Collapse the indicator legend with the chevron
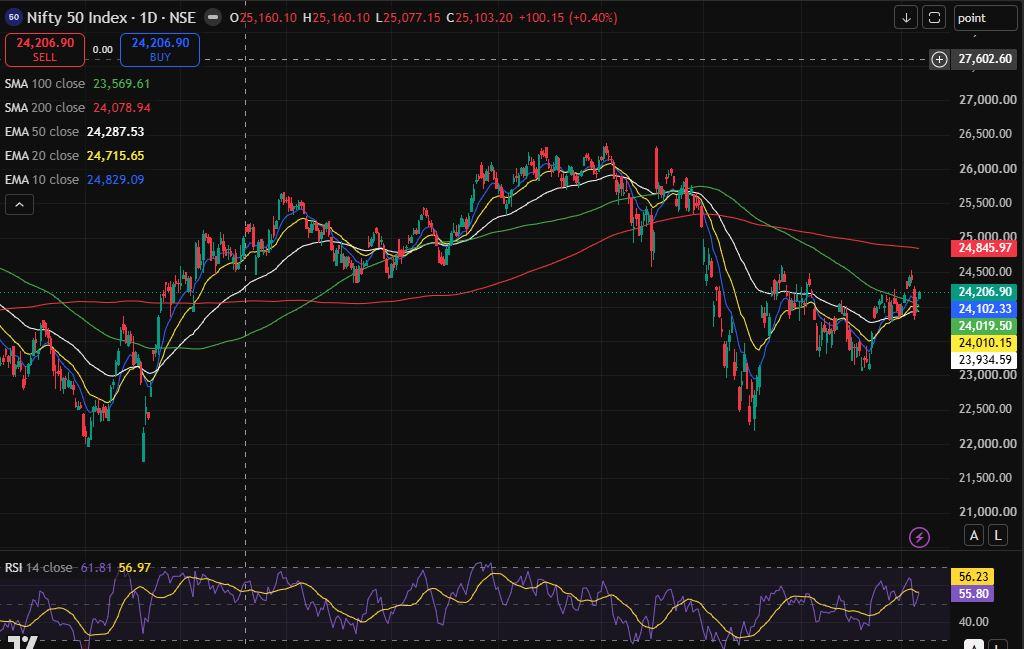The height and width of the screenshot is (649, 1024). point(20,205)
